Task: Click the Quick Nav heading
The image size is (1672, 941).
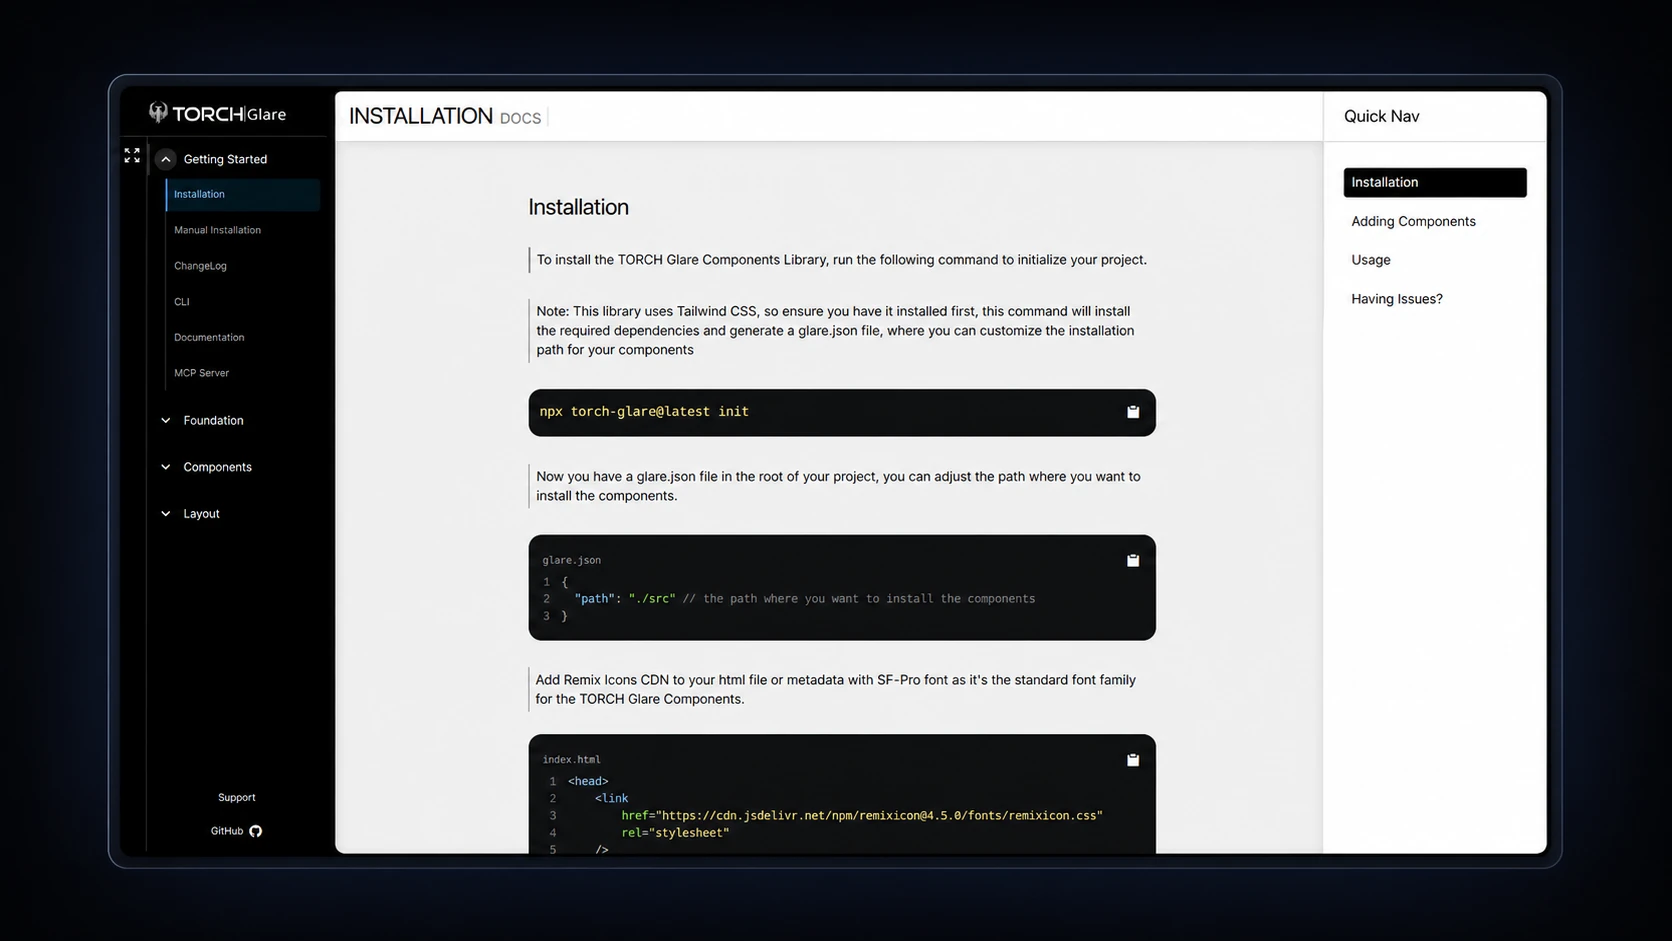Action: pyautogui.click(x=1381, y=117)
